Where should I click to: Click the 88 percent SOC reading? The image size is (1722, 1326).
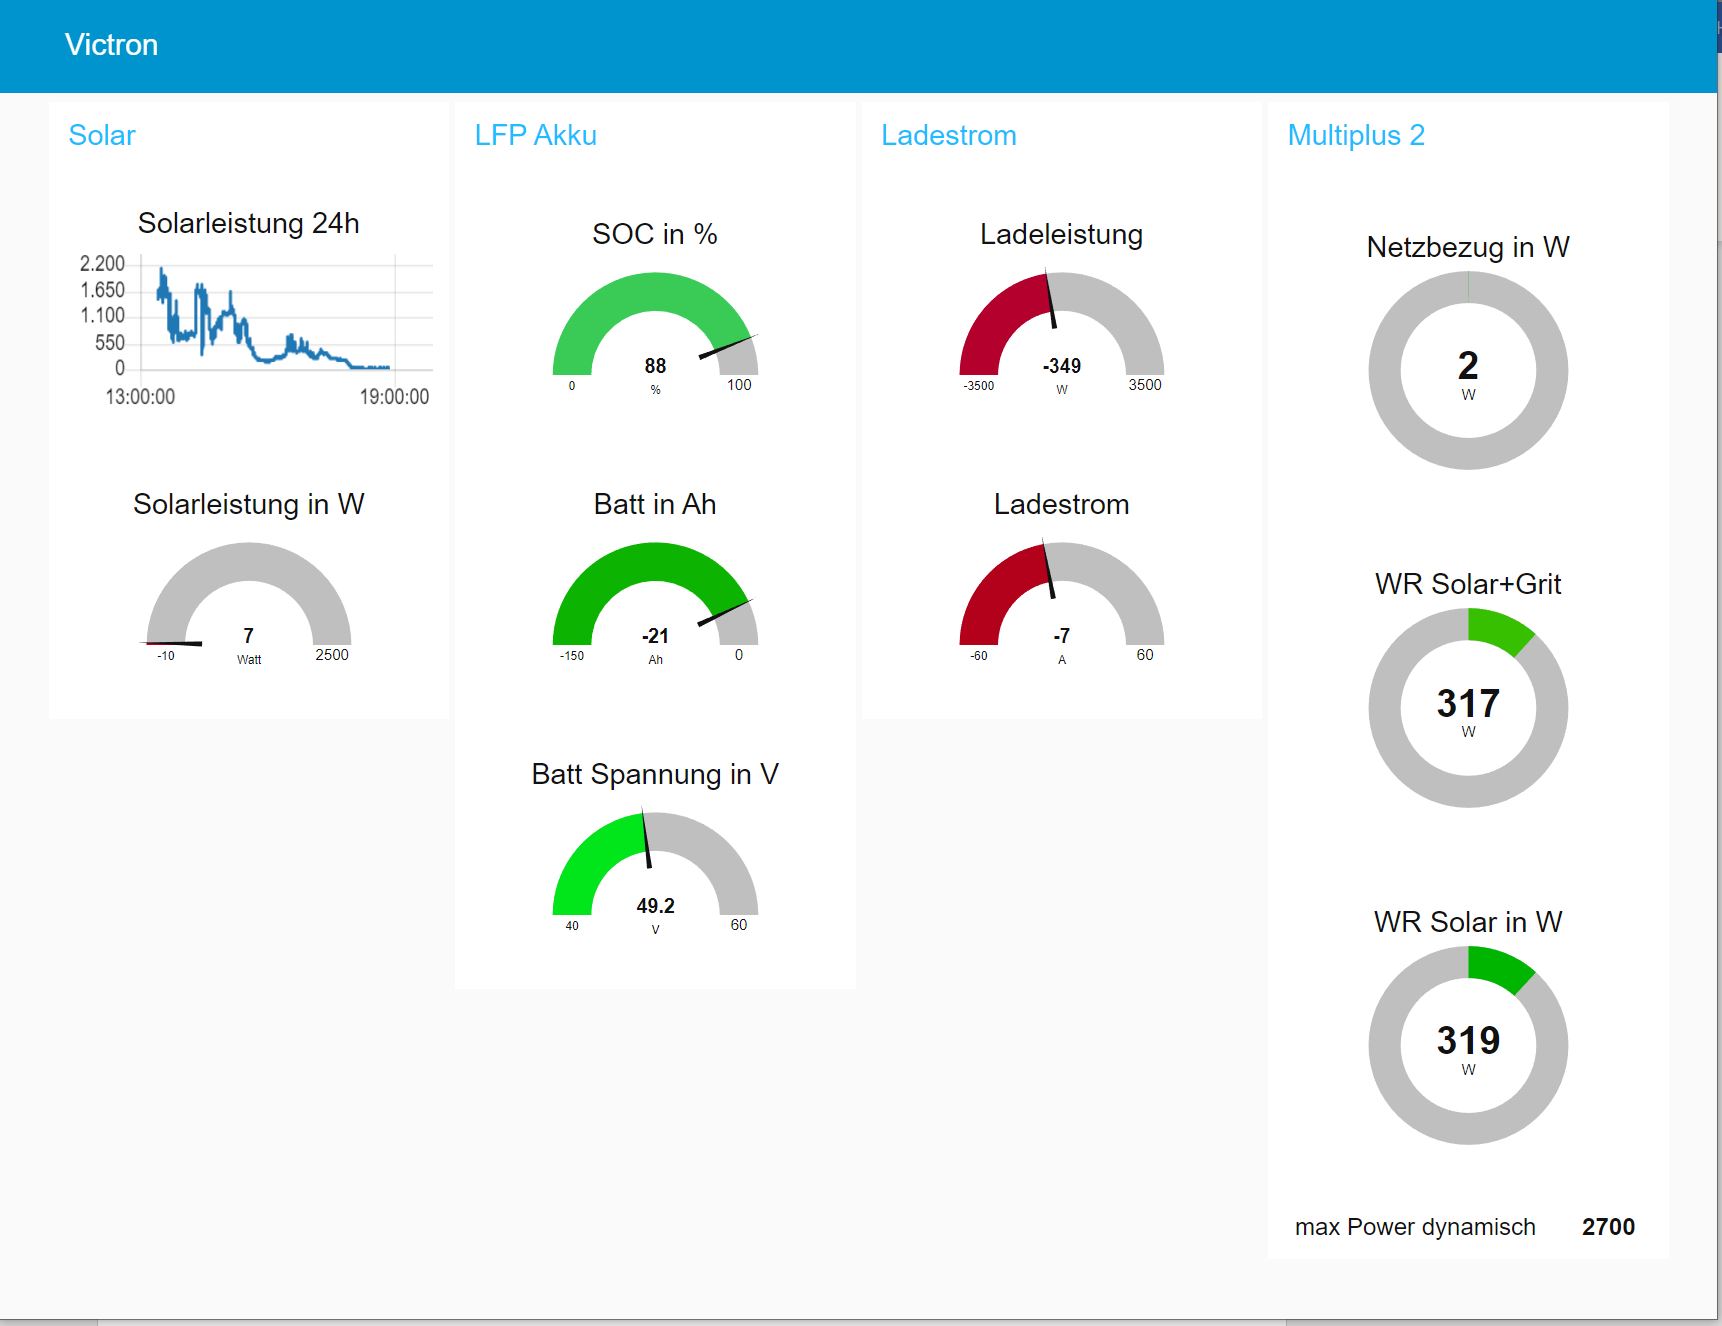point(655,366)
